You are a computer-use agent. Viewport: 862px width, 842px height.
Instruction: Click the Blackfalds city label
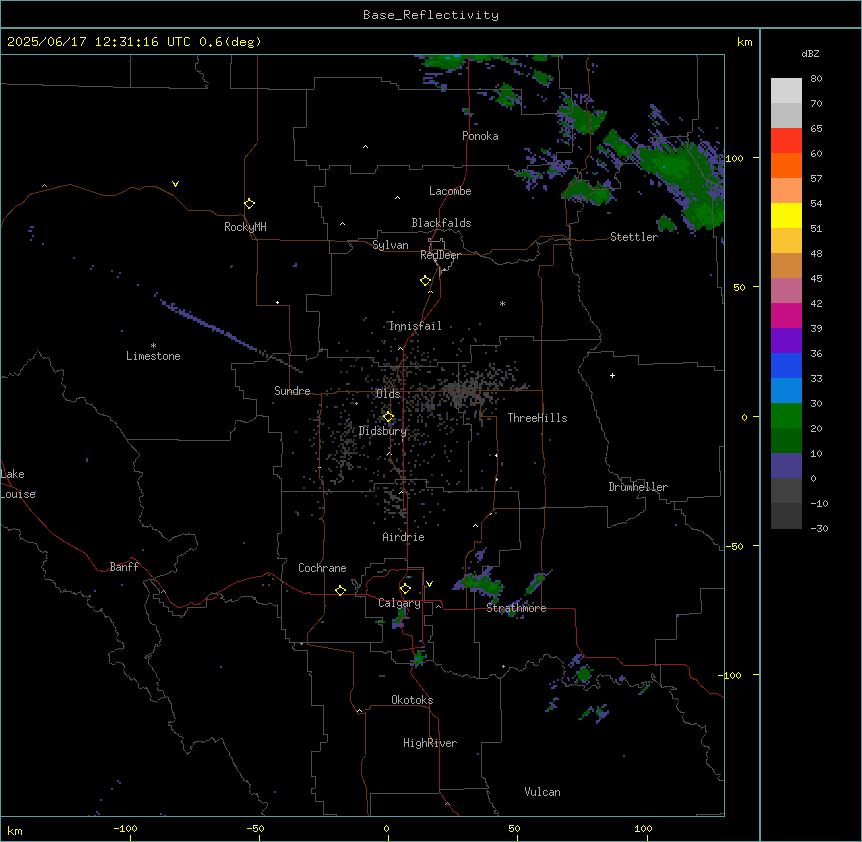(441, 223)
